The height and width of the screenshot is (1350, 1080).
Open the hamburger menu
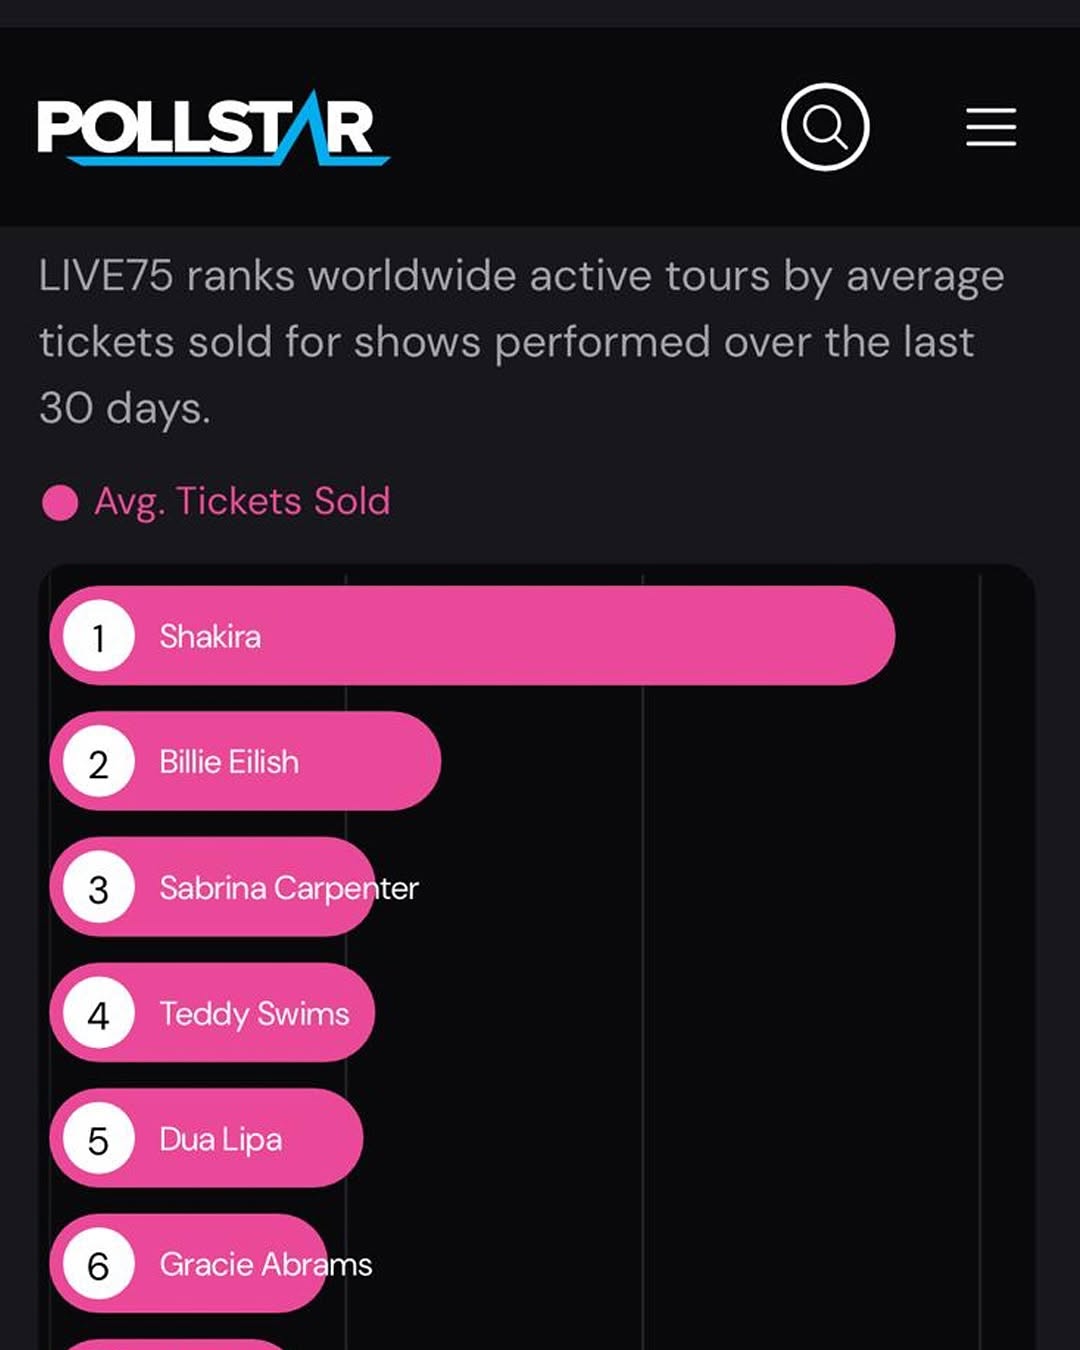tap(991, 127)
